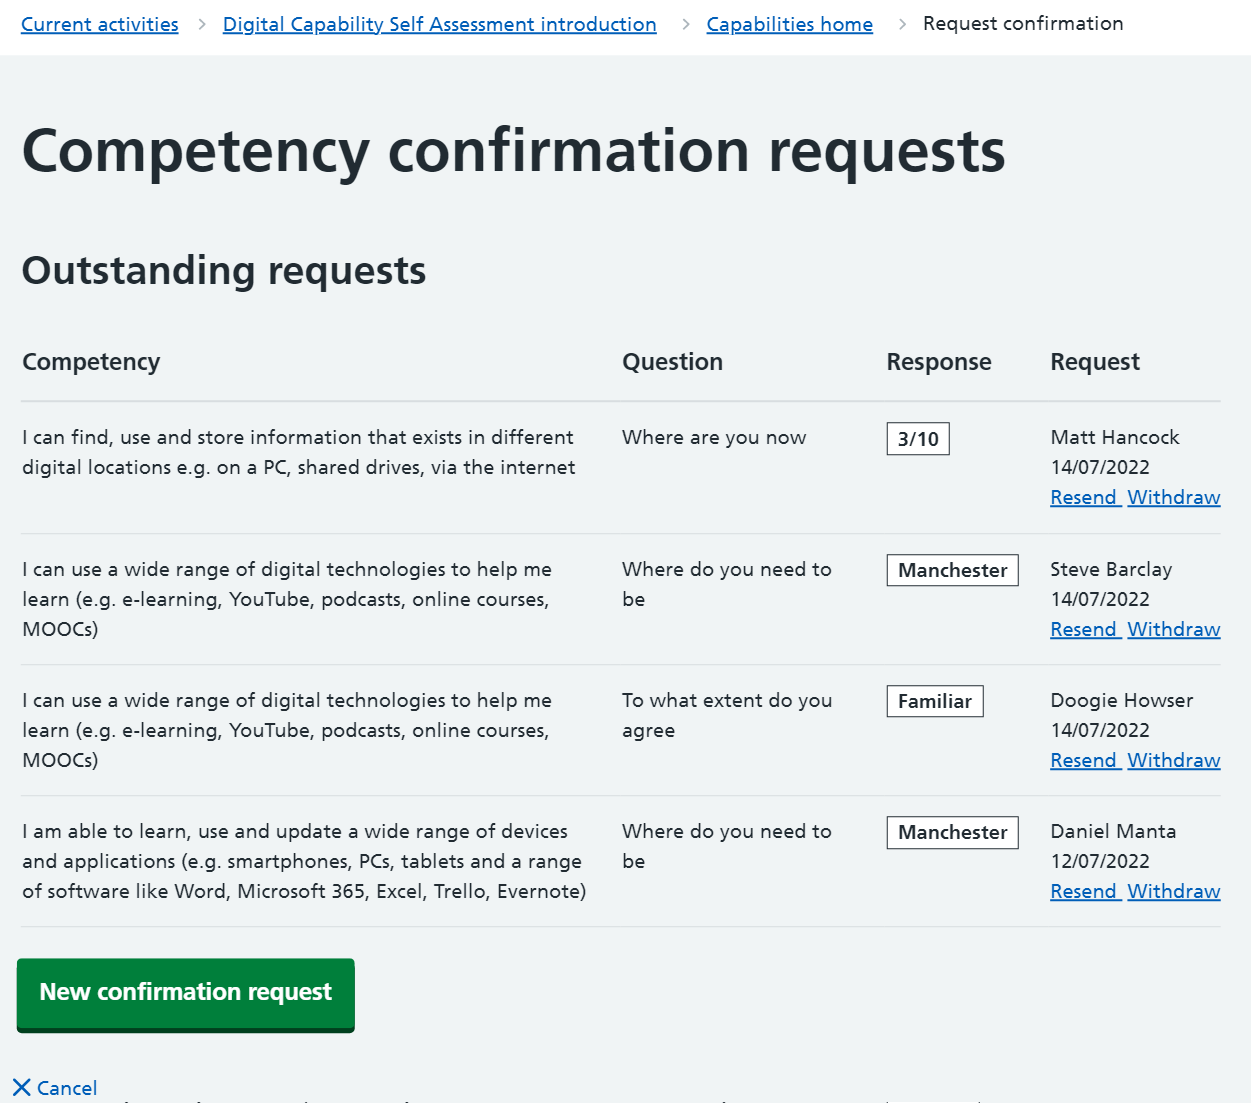Navigate to Capabilities home breadcrumb
The height and width of the screenshot is (1103, 1251).
click(x=789, y=24)
